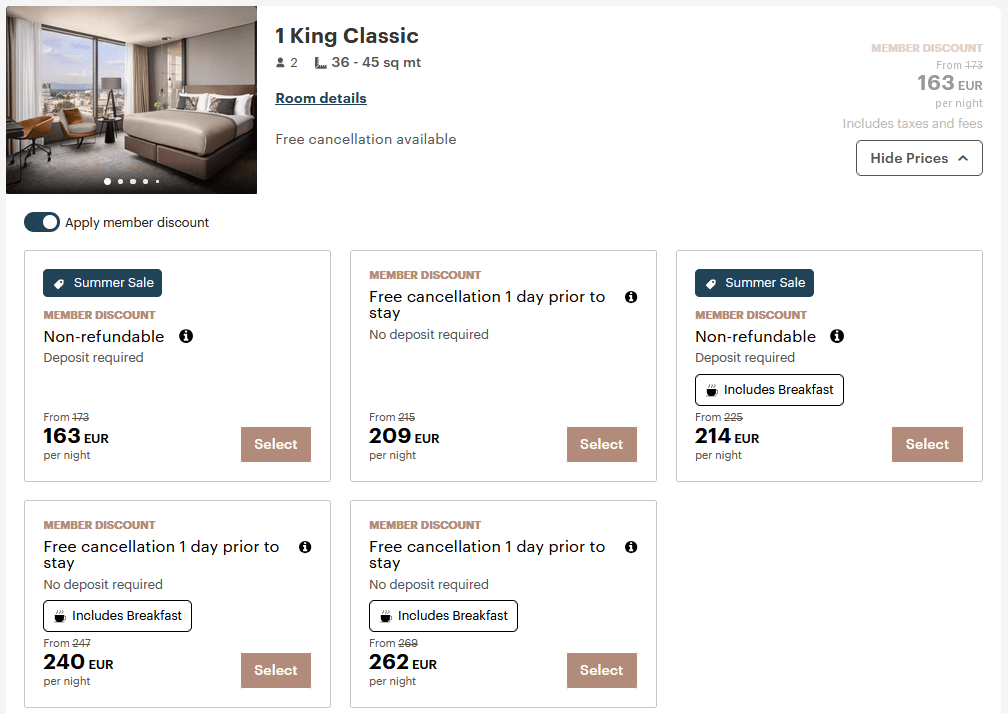Click Summer Sale tag on 163 EUR rate
This screenshot has width=1008, height=714.
[x=102, y=283]
